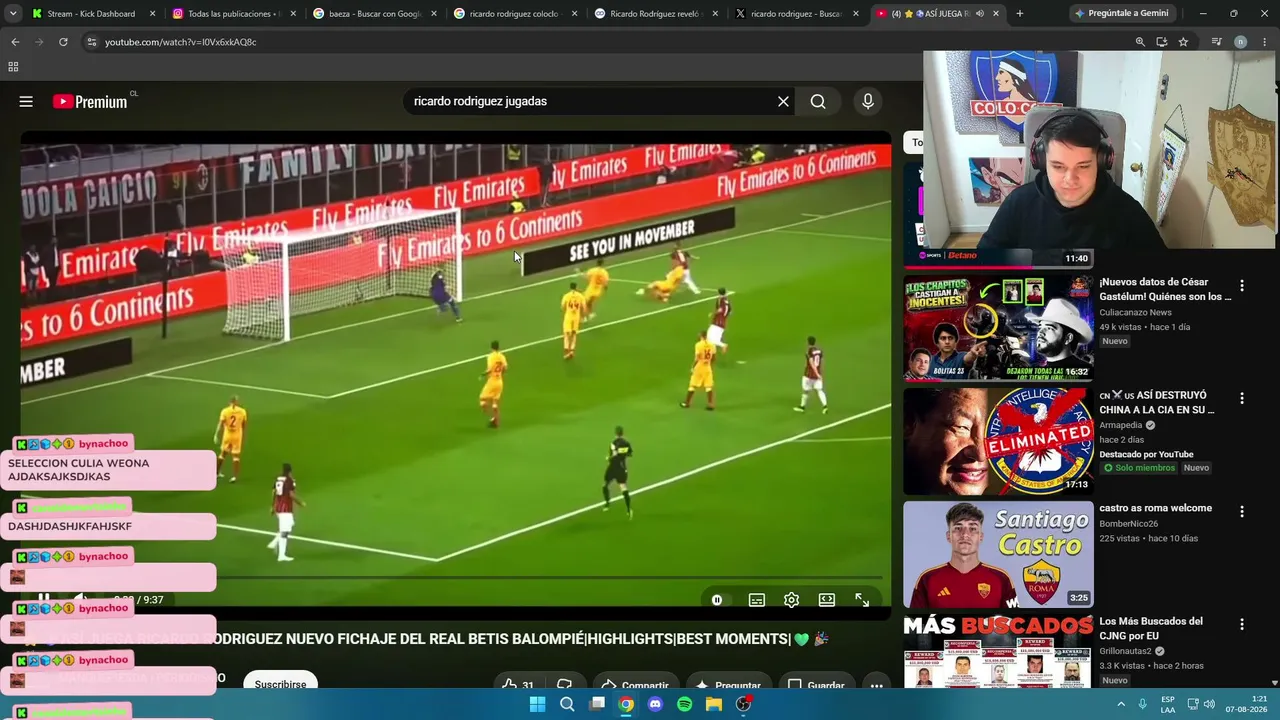Pause the playing video

[43, 600]
